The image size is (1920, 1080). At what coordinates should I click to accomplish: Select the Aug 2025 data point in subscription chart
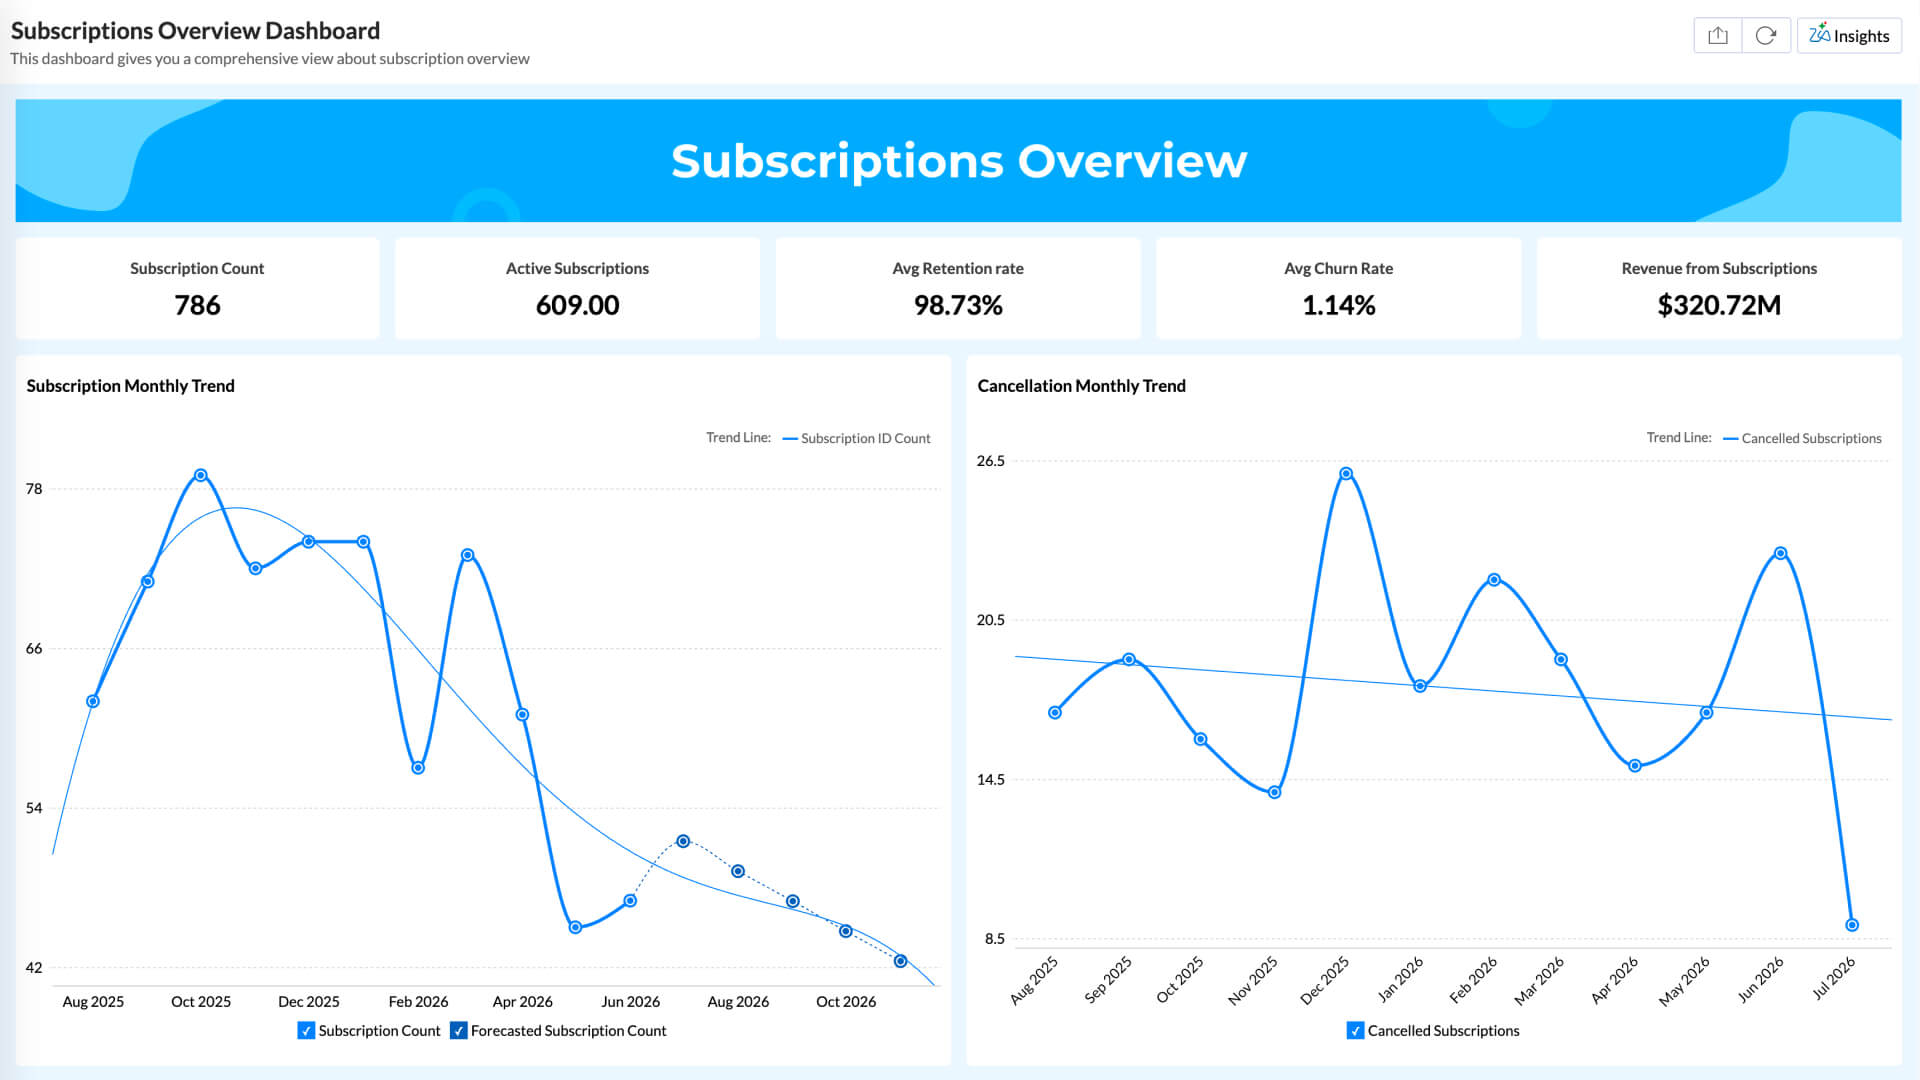point(93,701)
